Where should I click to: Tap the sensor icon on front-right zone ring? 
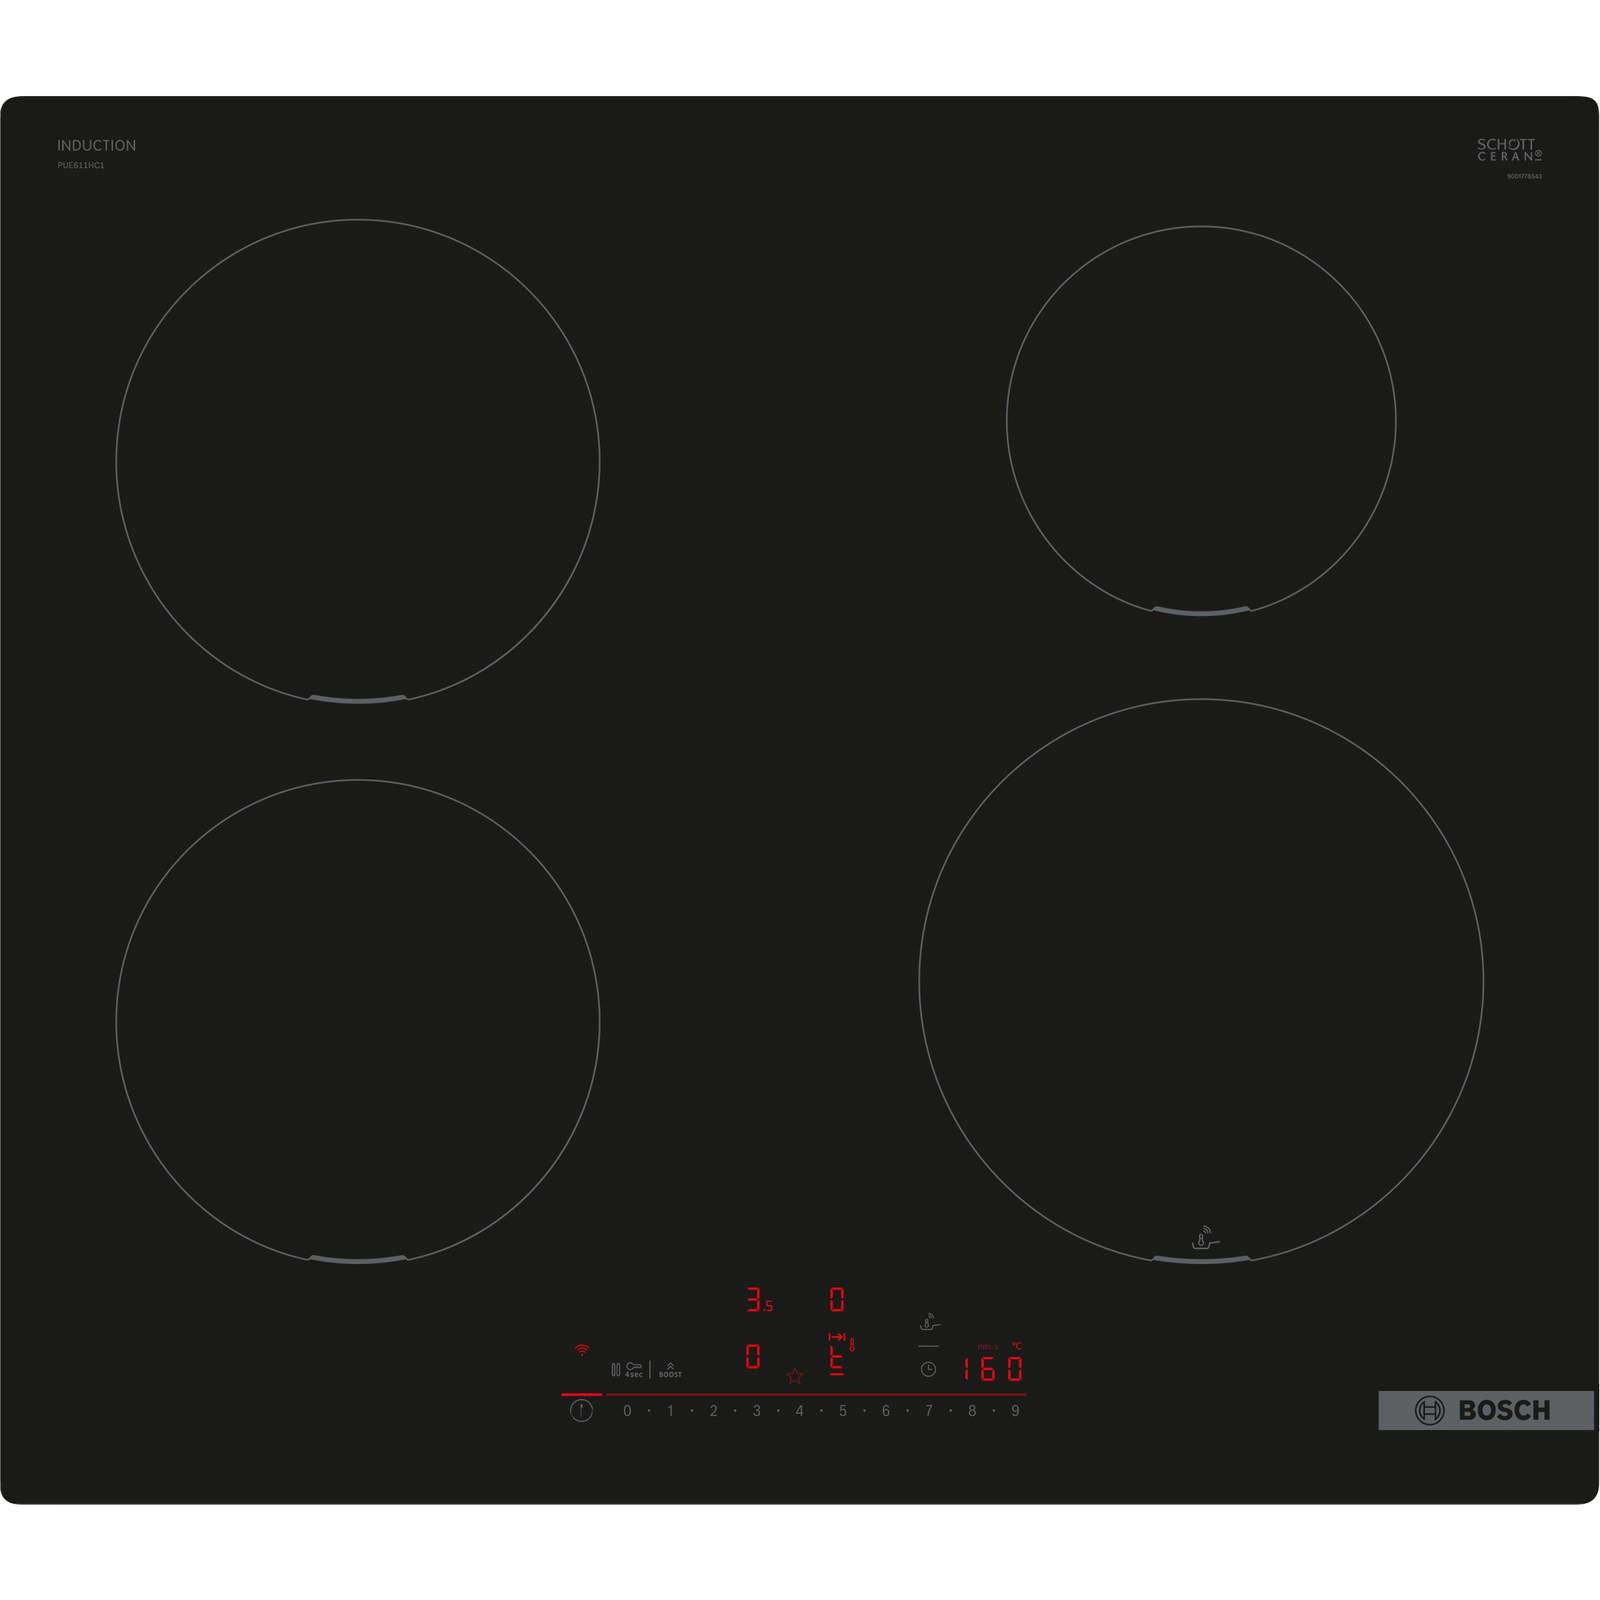point(1205,1238)
